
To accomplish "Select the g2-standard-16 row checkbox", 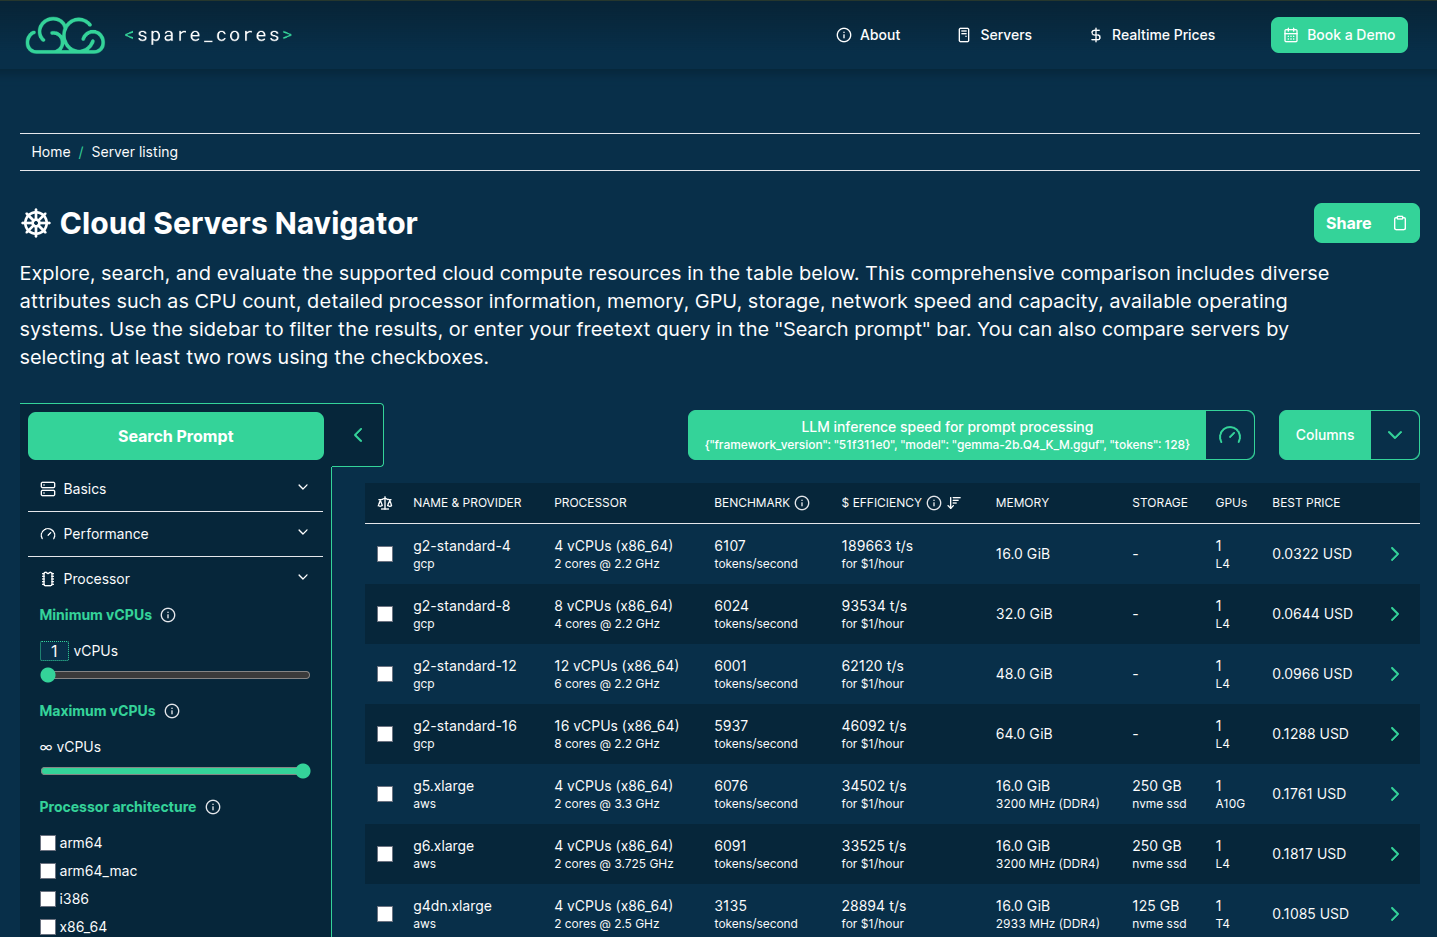I will coord(385,734).
